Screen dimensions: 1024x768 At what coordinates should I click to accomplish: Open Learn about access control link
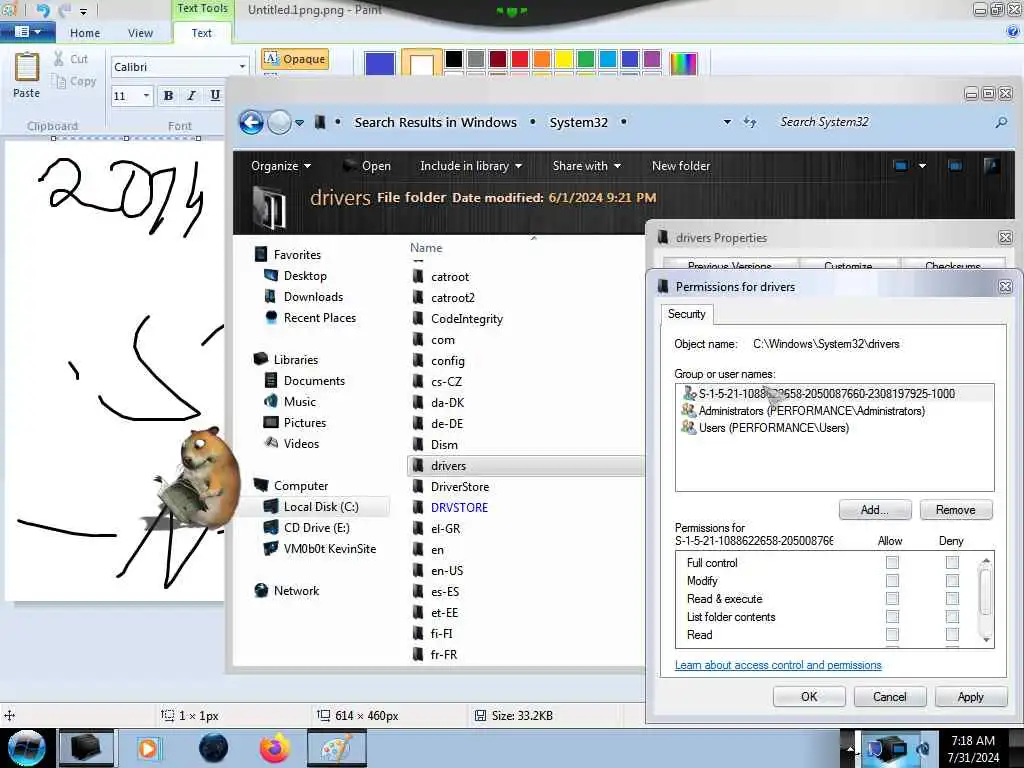click(778, 665)
